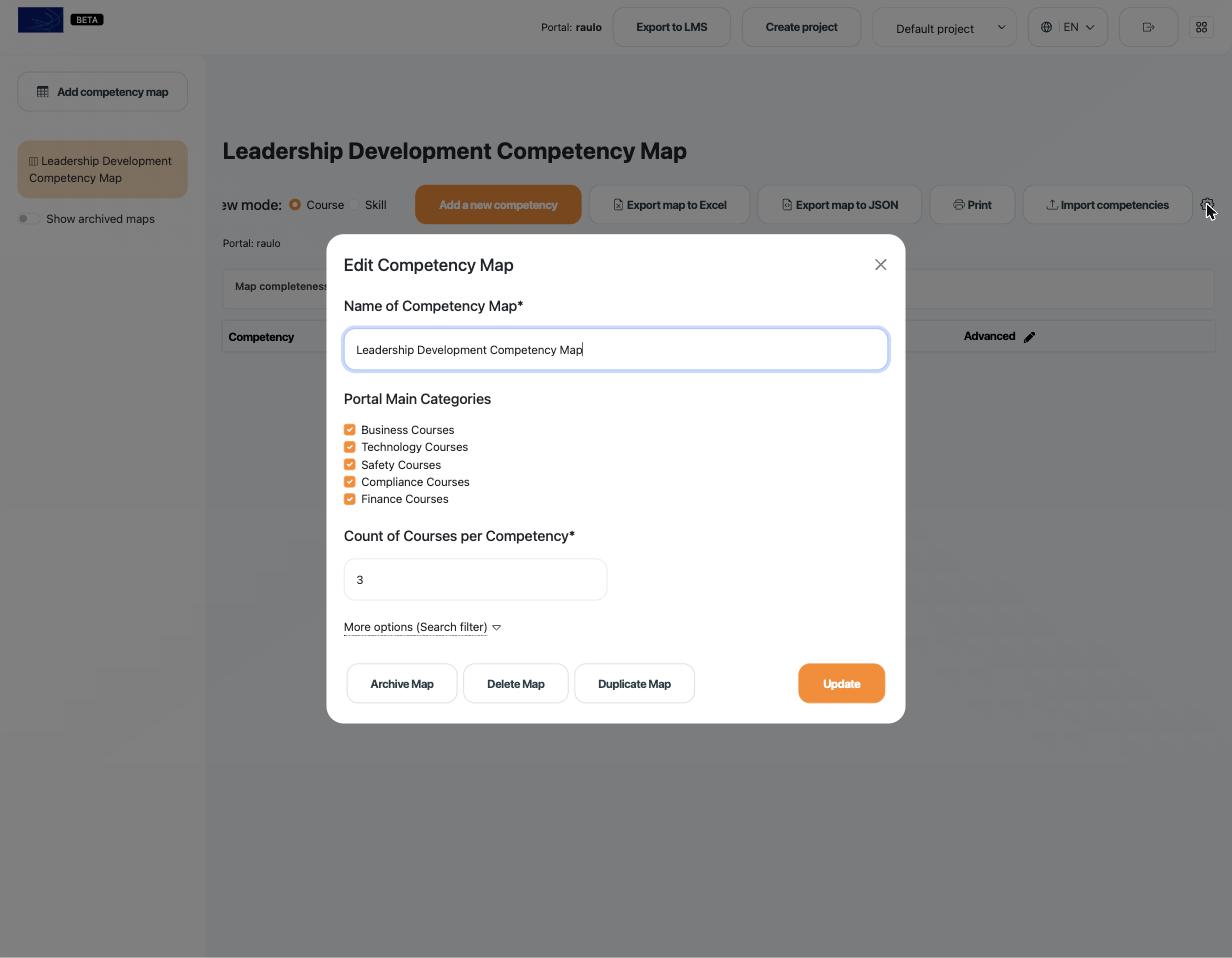
Task: Click the Advanced column header text
Action: point(989,336)
